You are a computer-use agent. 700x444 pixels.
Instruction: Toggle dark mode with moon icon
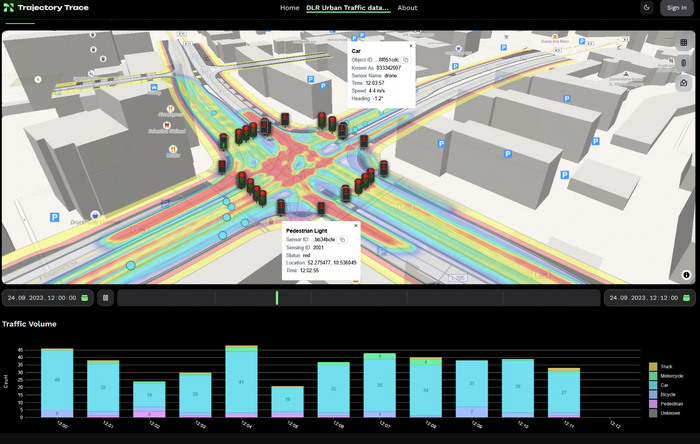647,8
